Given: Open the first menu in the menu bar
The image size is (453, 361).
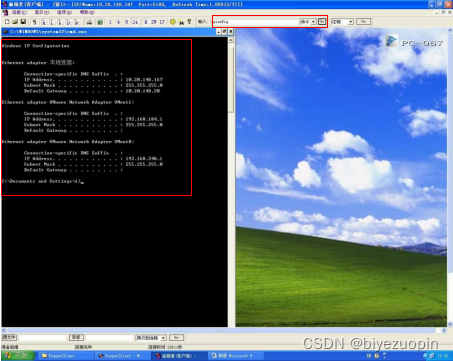Looking at the screenshot, I should (x=19, y=12).
